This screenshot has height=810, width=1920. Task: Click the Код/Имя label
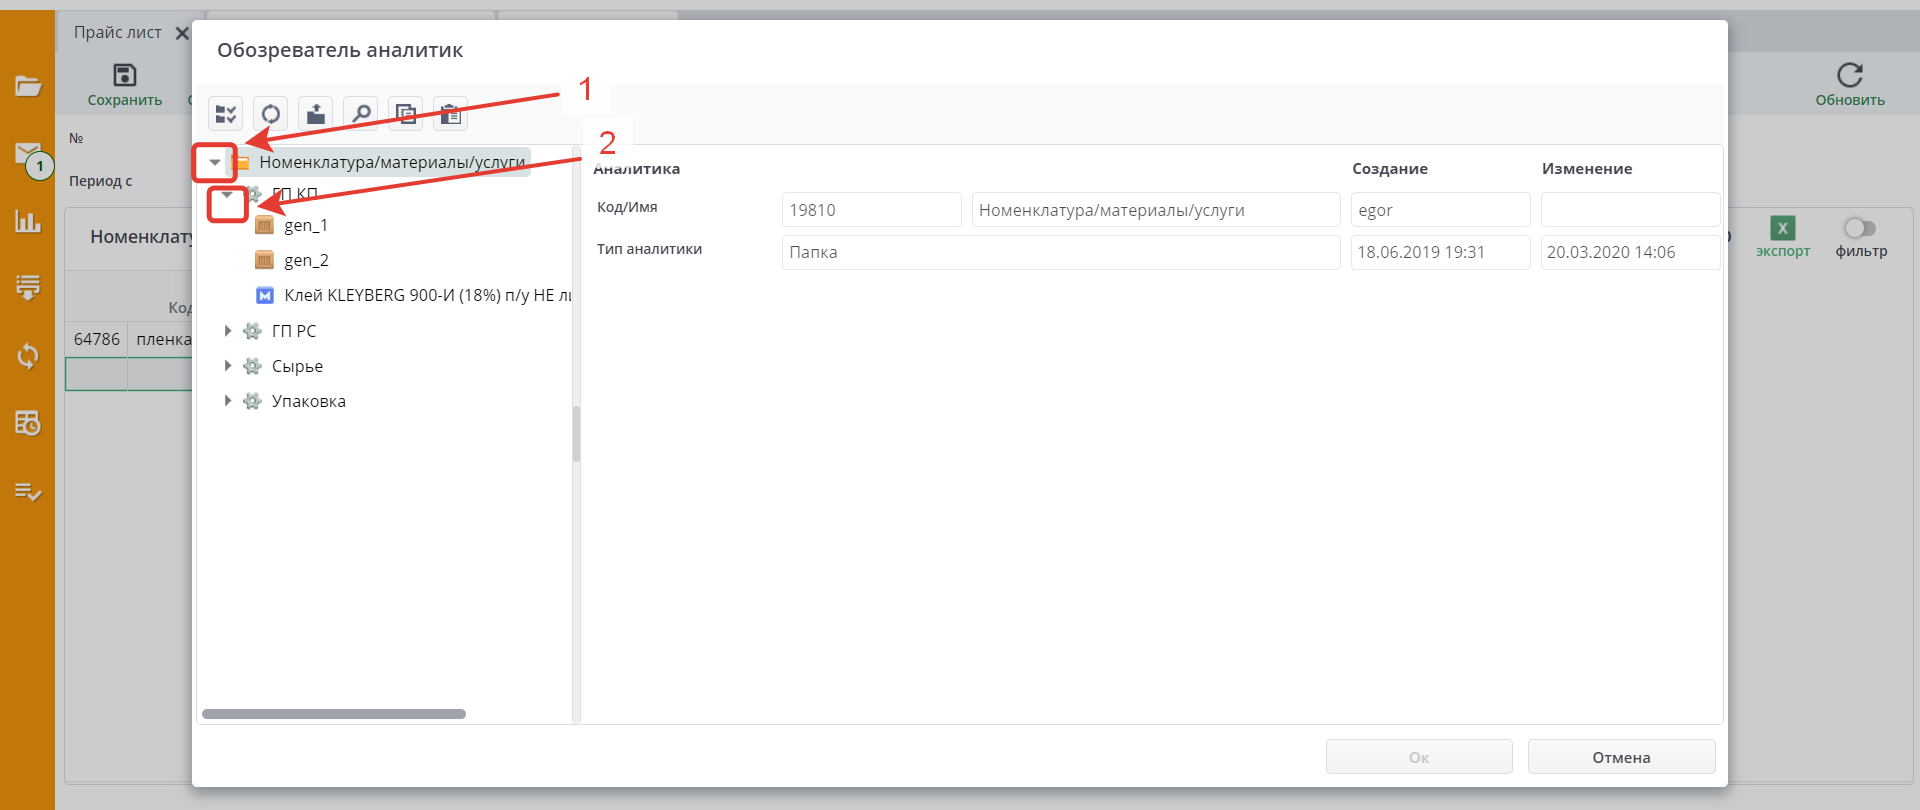tap(627, 207)
